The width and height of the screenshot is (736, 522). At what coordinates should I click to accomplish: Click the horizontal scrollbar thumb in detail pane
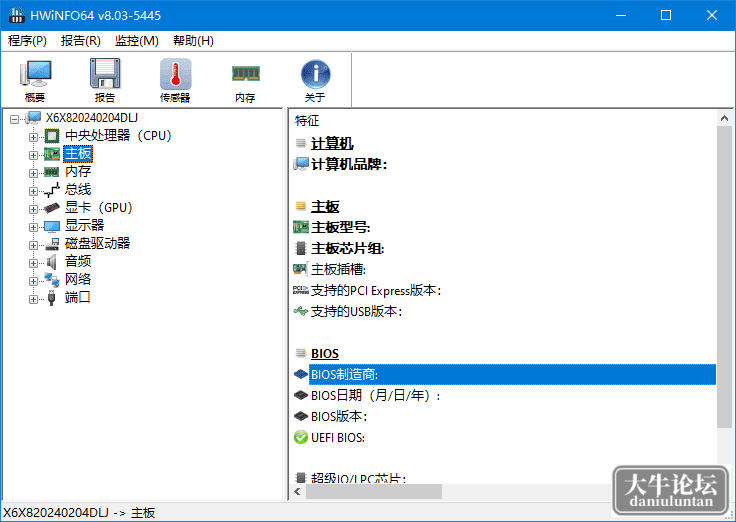click(x=374, y=491)
